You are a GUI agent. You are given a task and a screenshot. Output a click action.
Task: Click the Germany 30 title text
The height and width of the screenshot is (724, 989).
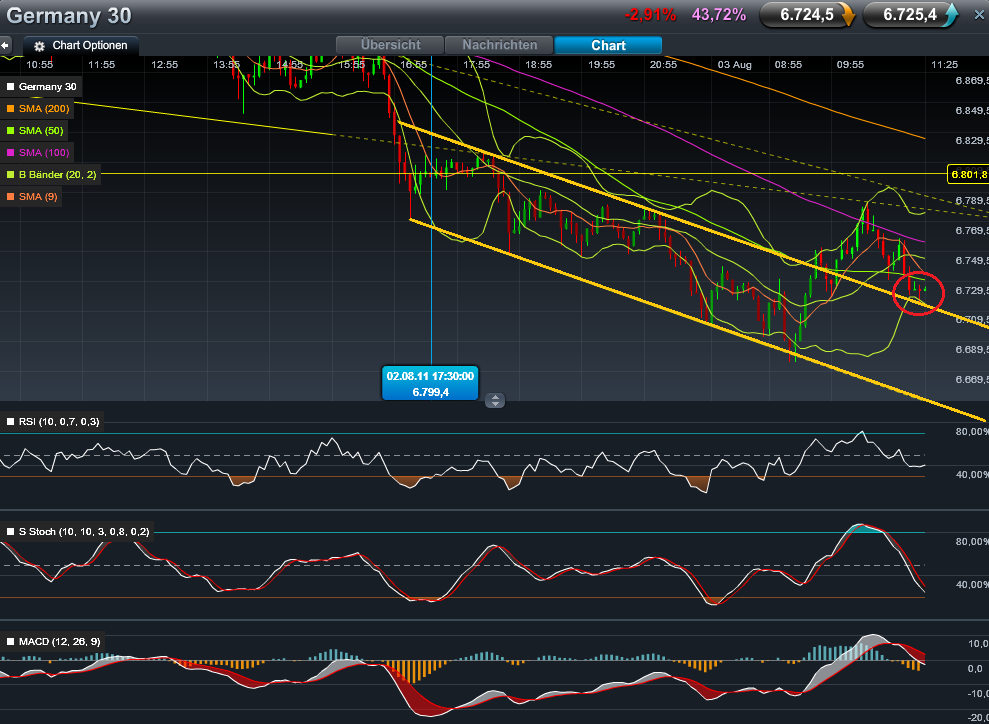point(69,15)
